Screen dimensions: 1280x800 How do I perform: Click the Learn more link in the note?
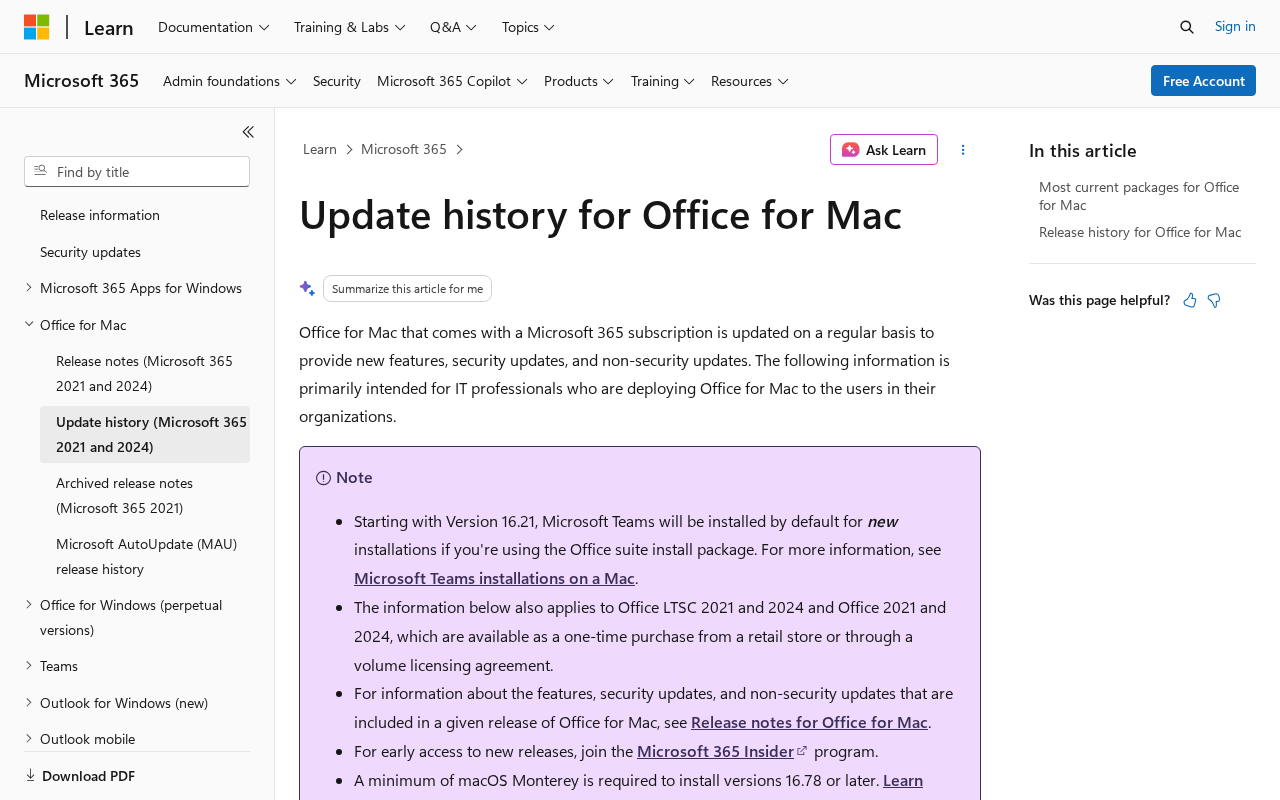tap(903, 780)
